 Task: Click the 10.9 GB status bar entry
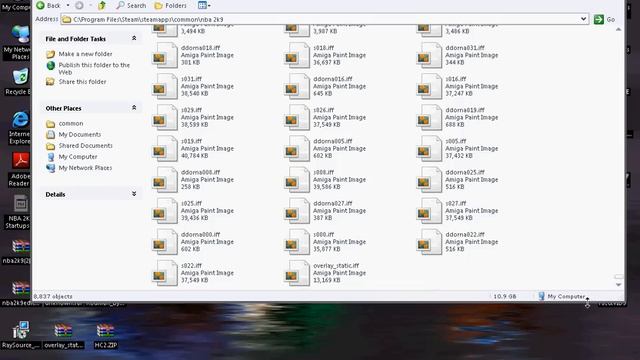pyautogui.click(x=504, y=296)
